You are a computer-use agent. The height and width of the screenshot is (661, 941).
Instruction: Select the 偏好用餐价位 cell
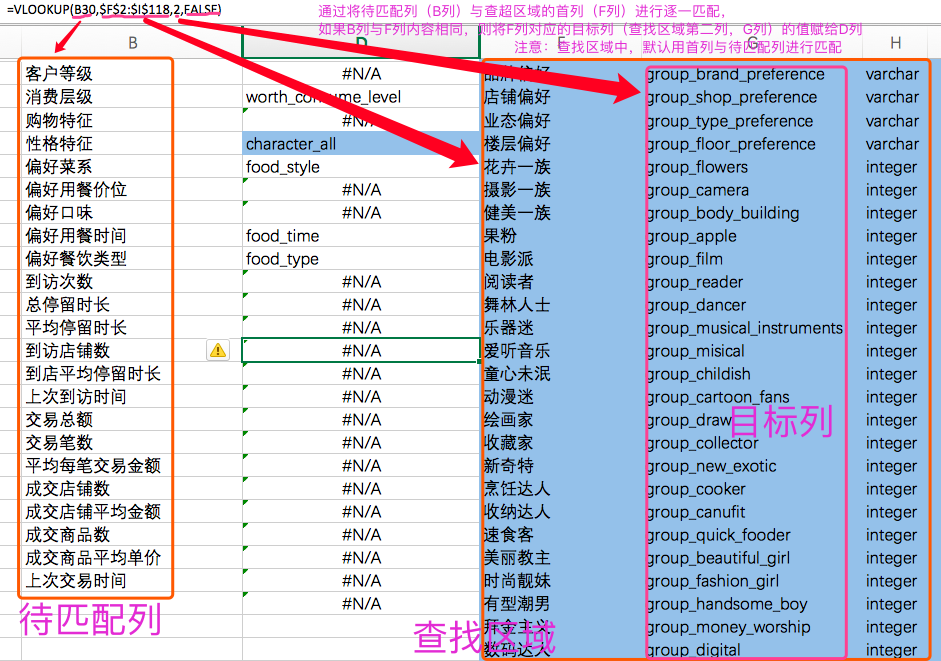132,189
